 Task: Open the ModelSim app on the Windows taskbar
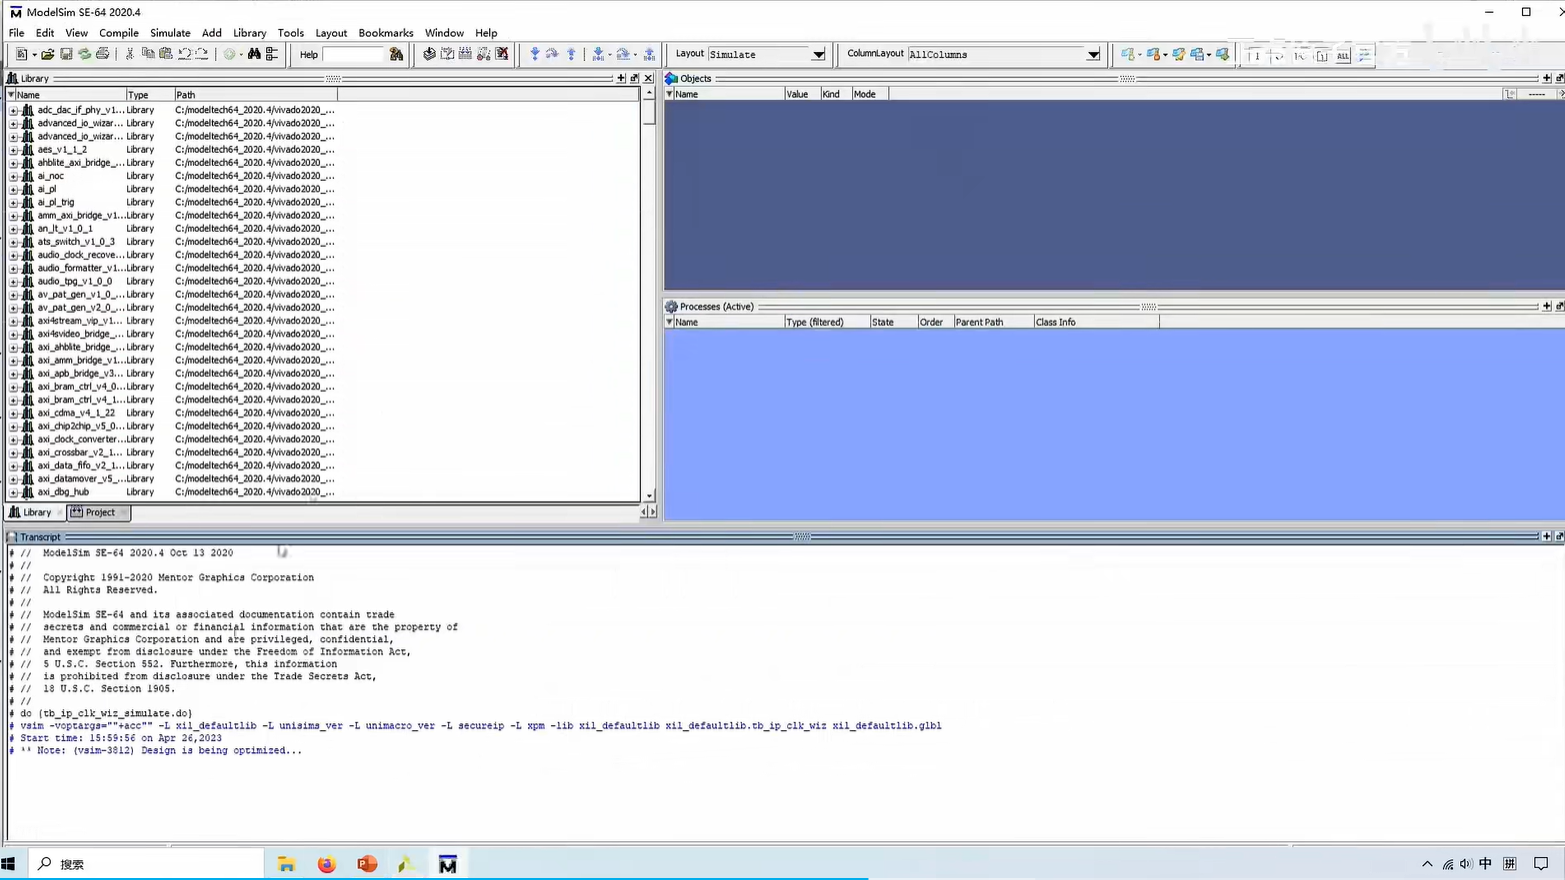[447, 864]
